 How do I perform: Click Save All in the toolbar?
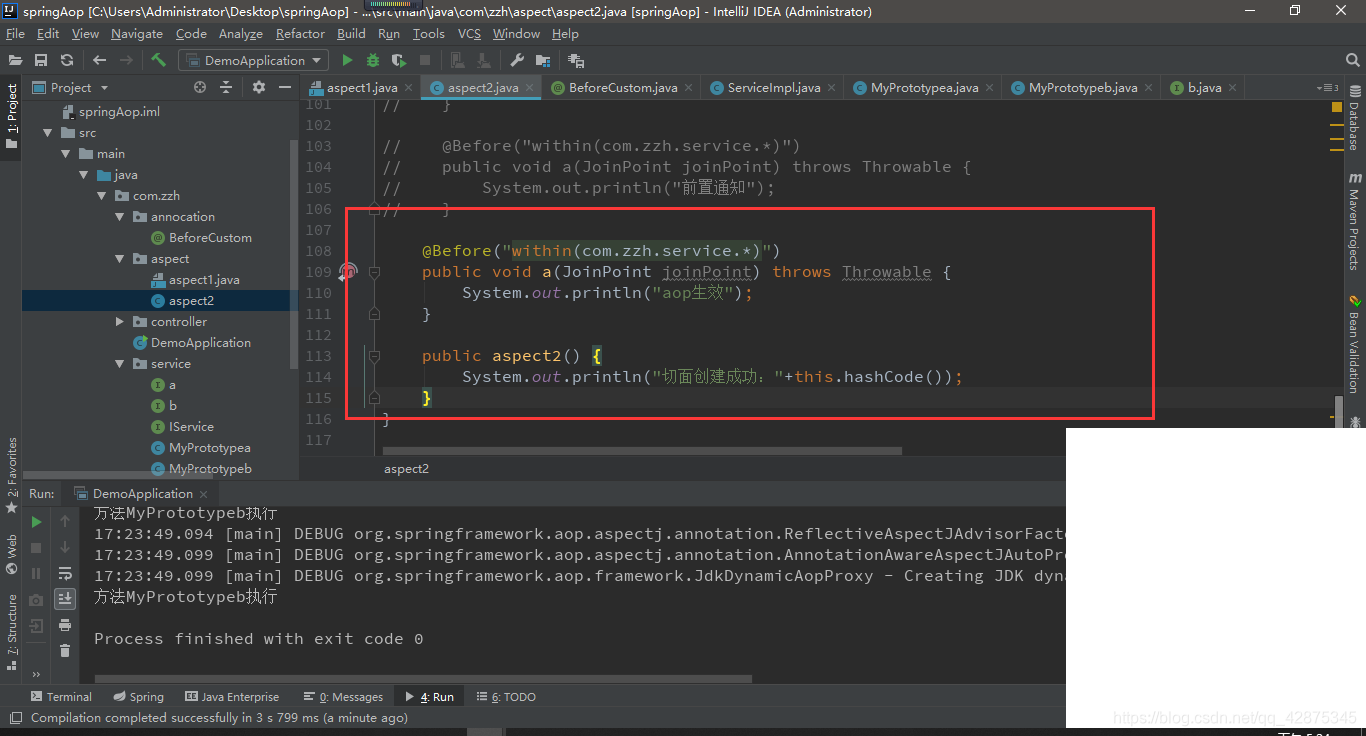(41, 60)
